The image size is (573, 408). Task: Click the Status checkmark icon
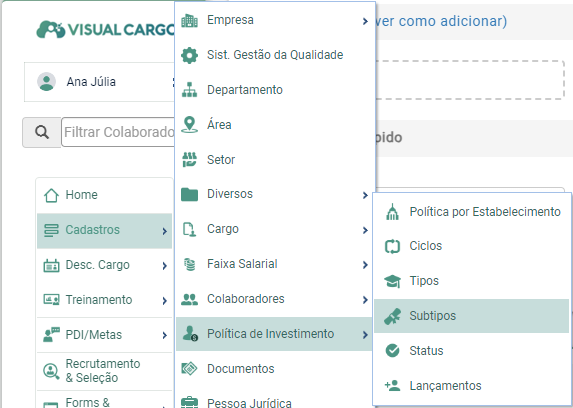392,351
